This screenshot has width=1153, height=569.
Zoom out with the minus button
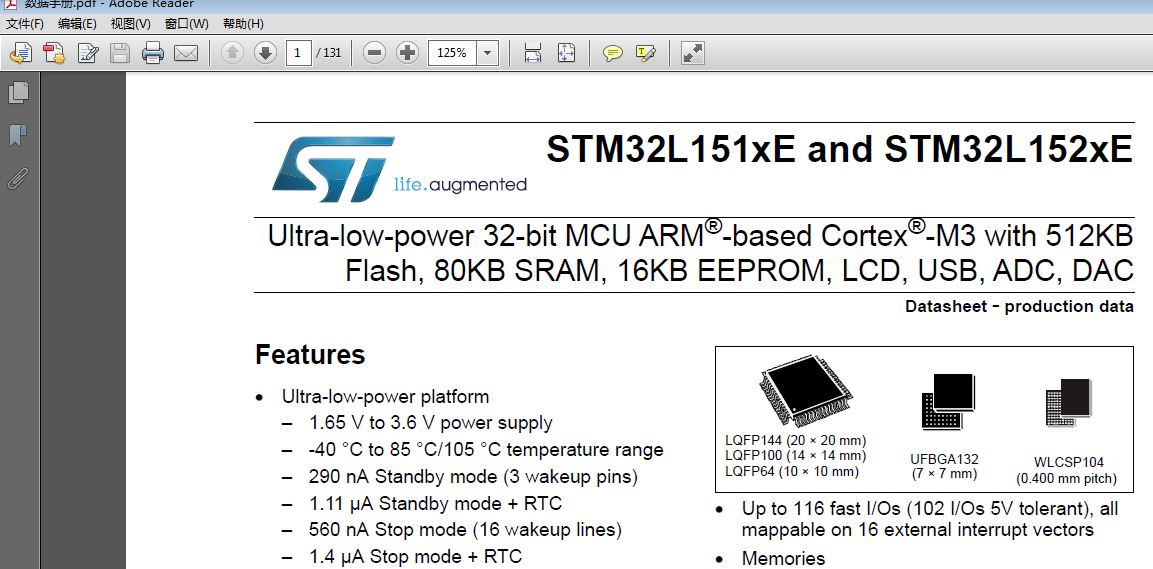pyautogui.click(x=374, y=53)
